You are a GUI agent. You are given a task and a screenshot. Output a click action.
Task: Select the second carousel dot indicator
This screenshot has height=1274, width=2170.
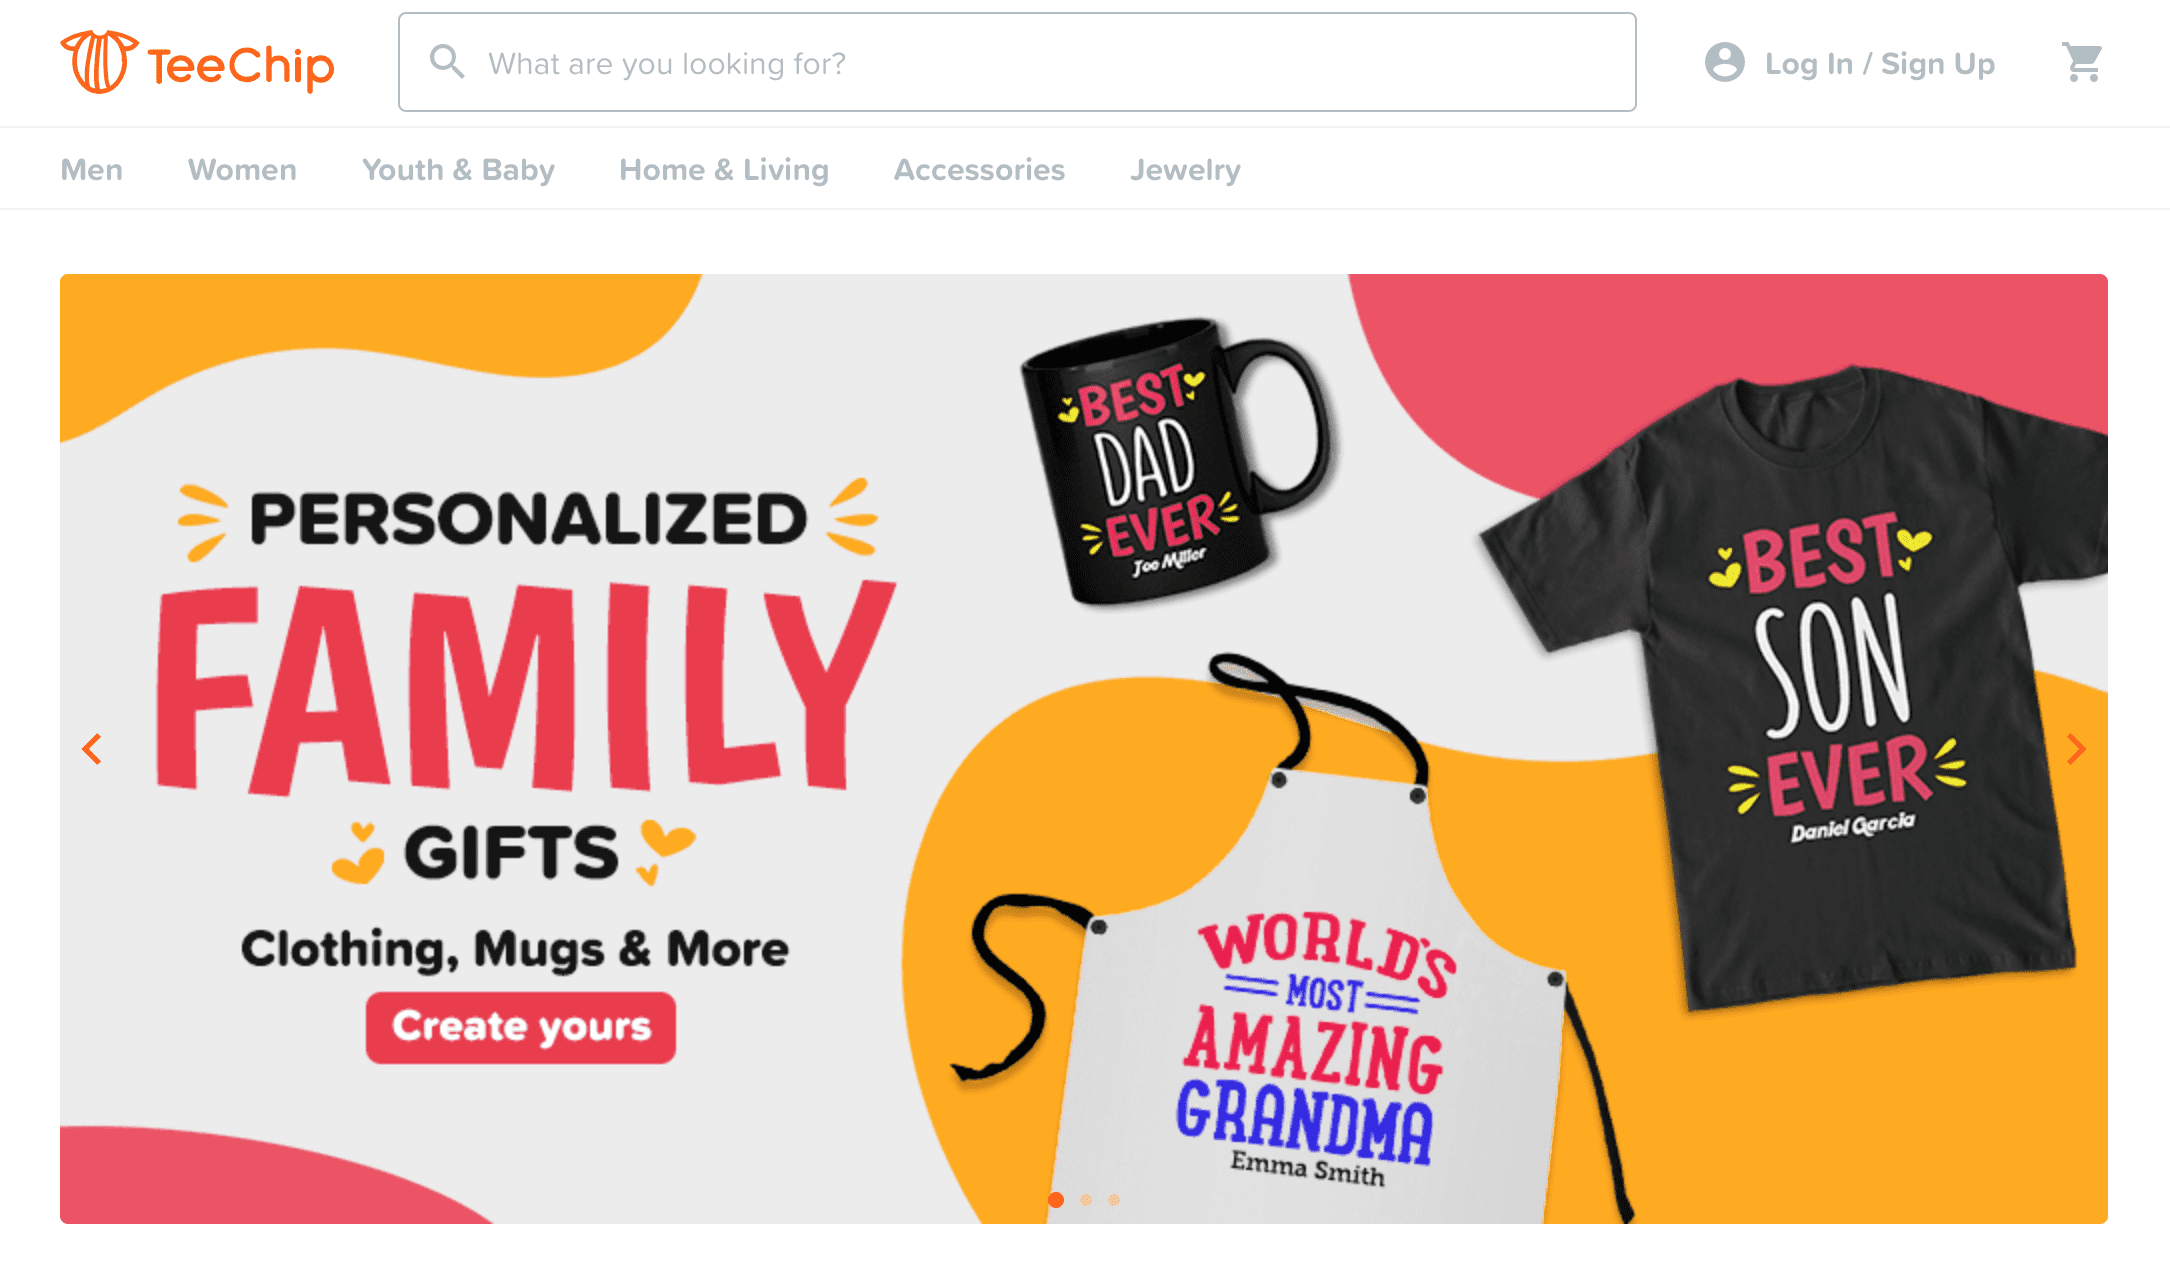[x=1086, y=1199]
